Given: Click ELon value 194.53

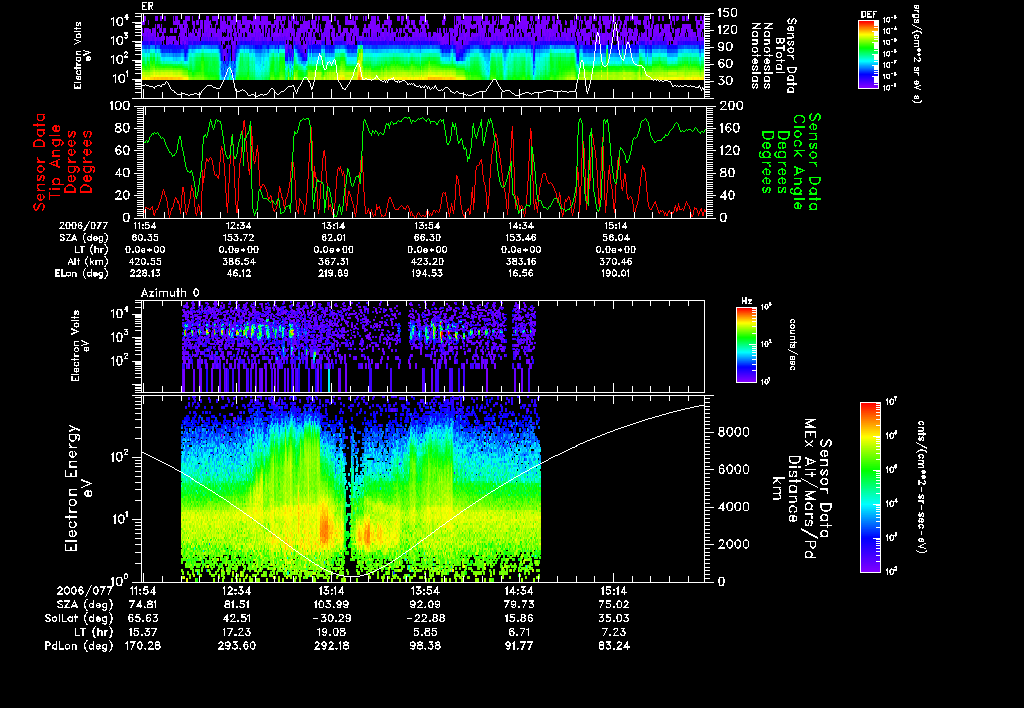Looking at the screenshot, I should (x=427, y=273).
